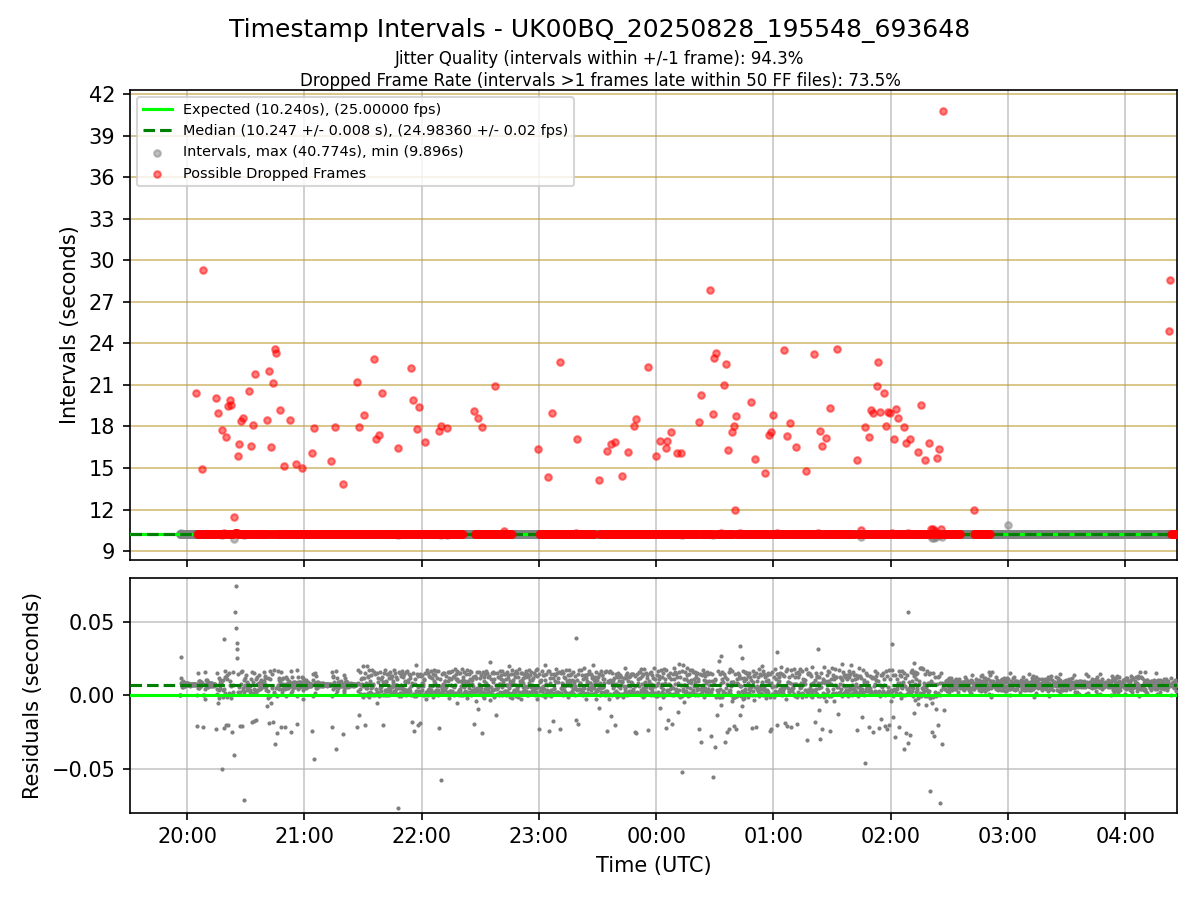Click the "Time (UTC)" x-axis label
Screen dimensions: 1200x900
653,865
